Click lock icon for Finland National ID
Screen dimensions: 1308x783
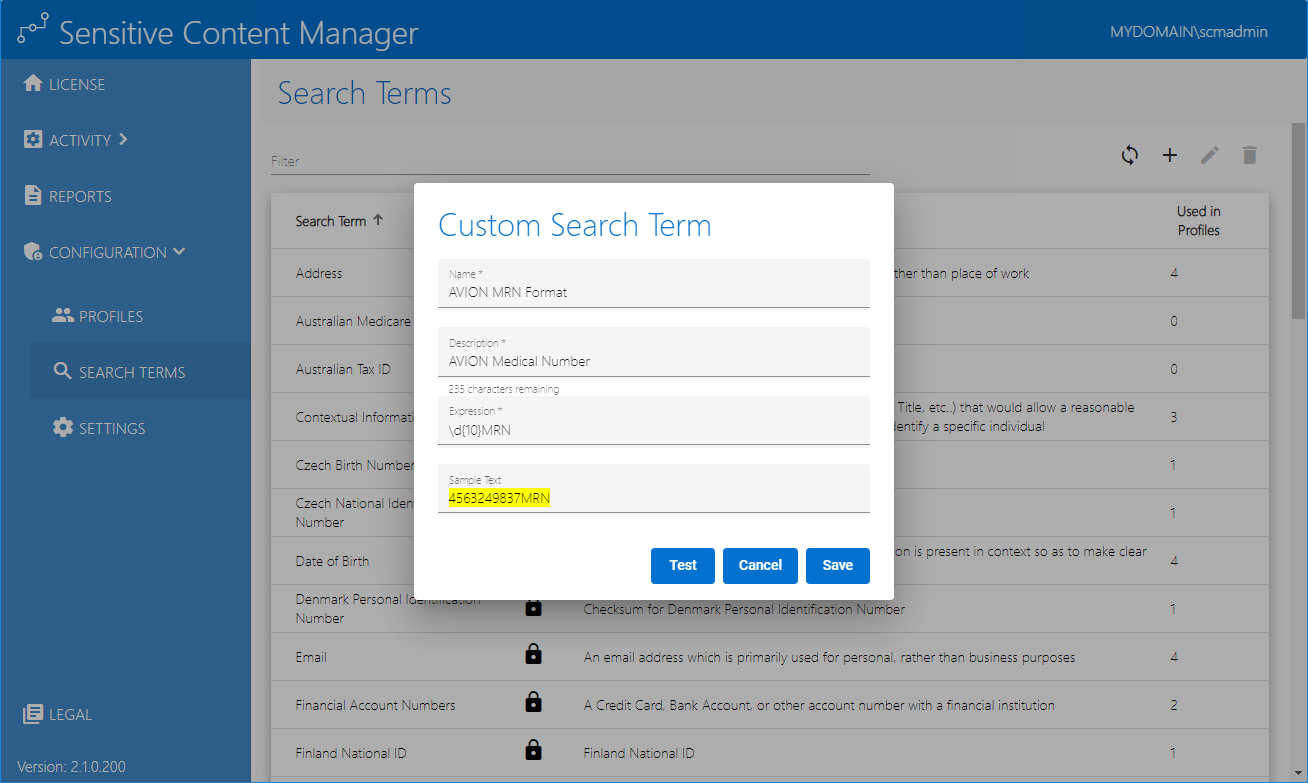click(533, 751)
